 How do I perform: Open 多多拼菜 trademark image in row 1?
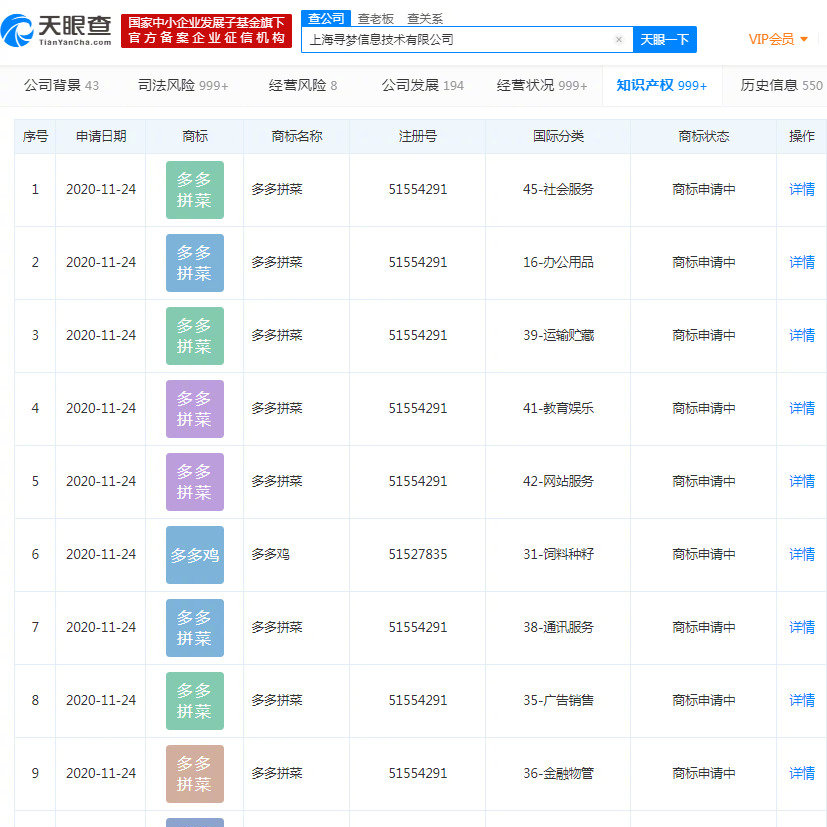(195, 190)
